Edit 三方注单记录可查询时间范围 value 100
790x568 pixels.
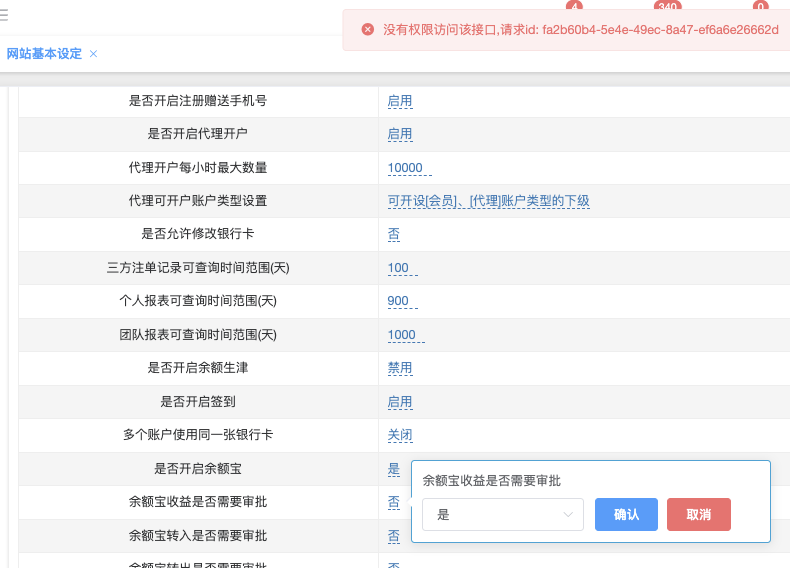coord(399,268)
